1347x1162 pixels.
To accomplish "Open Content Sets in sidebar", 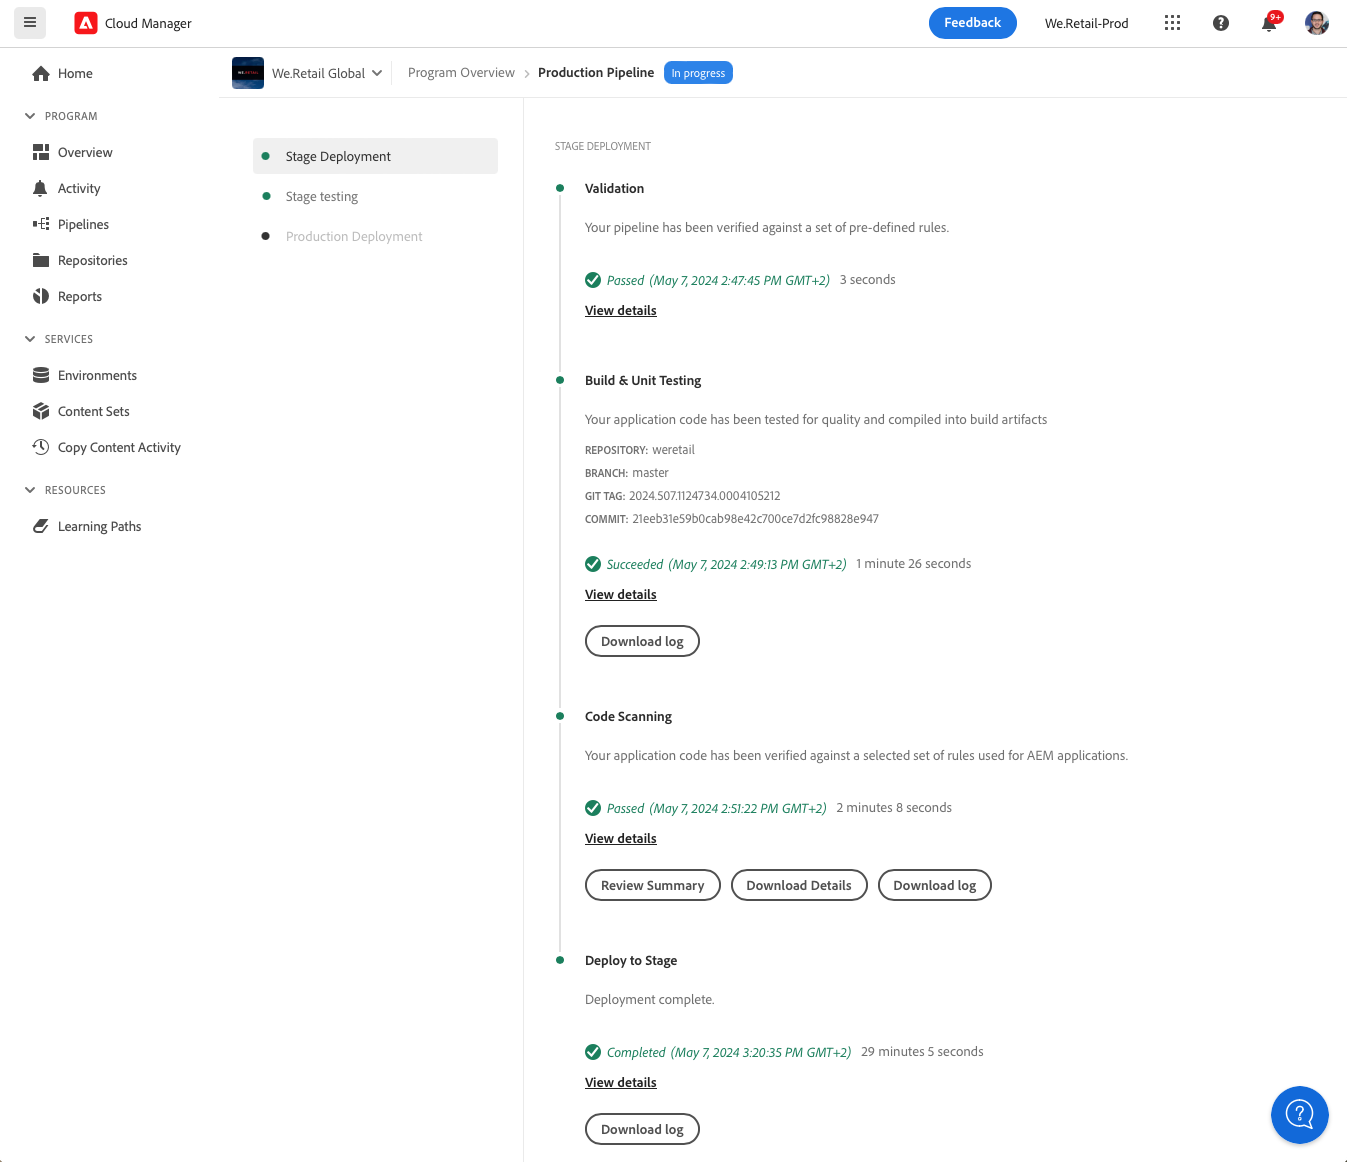I will [94, 411].
